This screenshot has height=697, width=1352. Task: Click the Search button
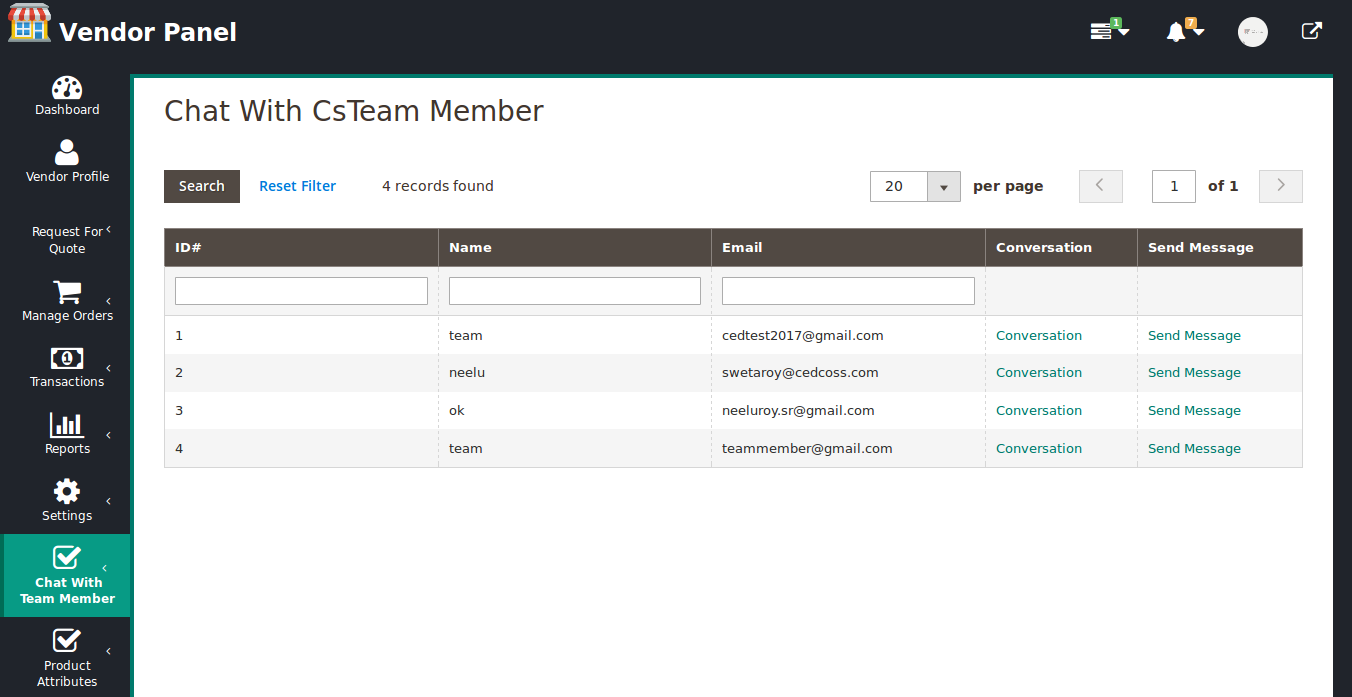click(202, 186)
